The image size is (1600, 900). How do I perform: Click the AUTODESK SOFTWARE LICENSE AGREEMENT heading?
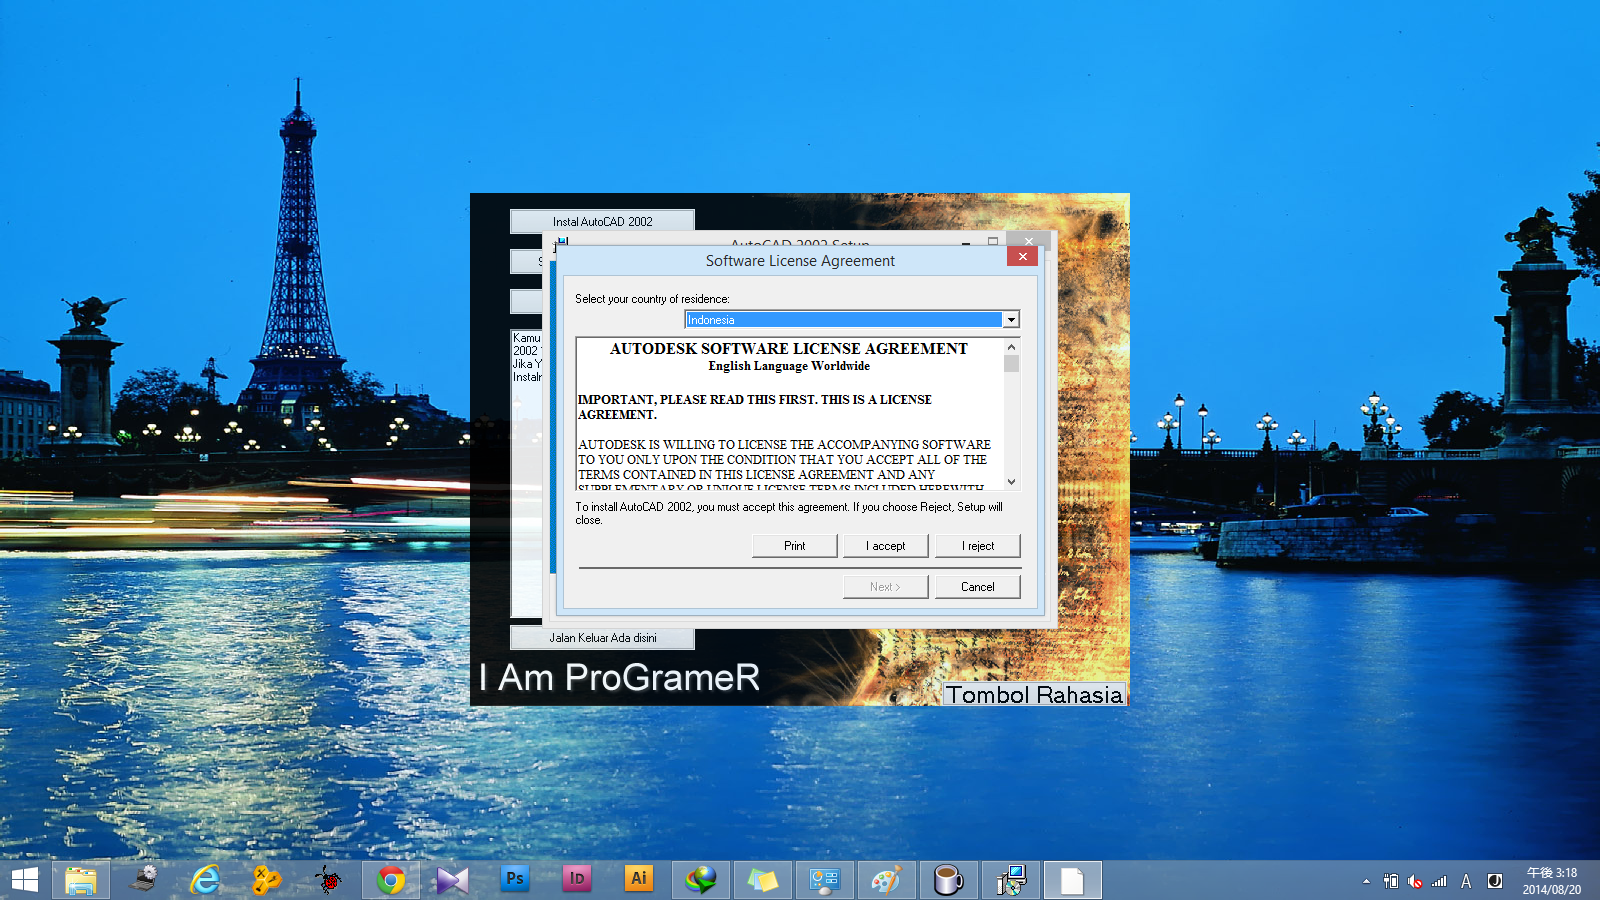(x=789, y=349)
